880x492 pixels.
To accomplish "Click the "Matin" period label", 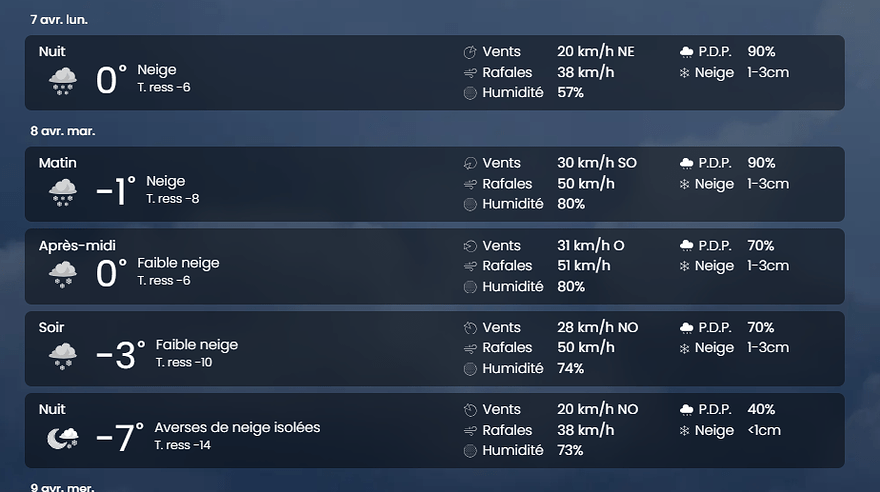I will 58,163.
